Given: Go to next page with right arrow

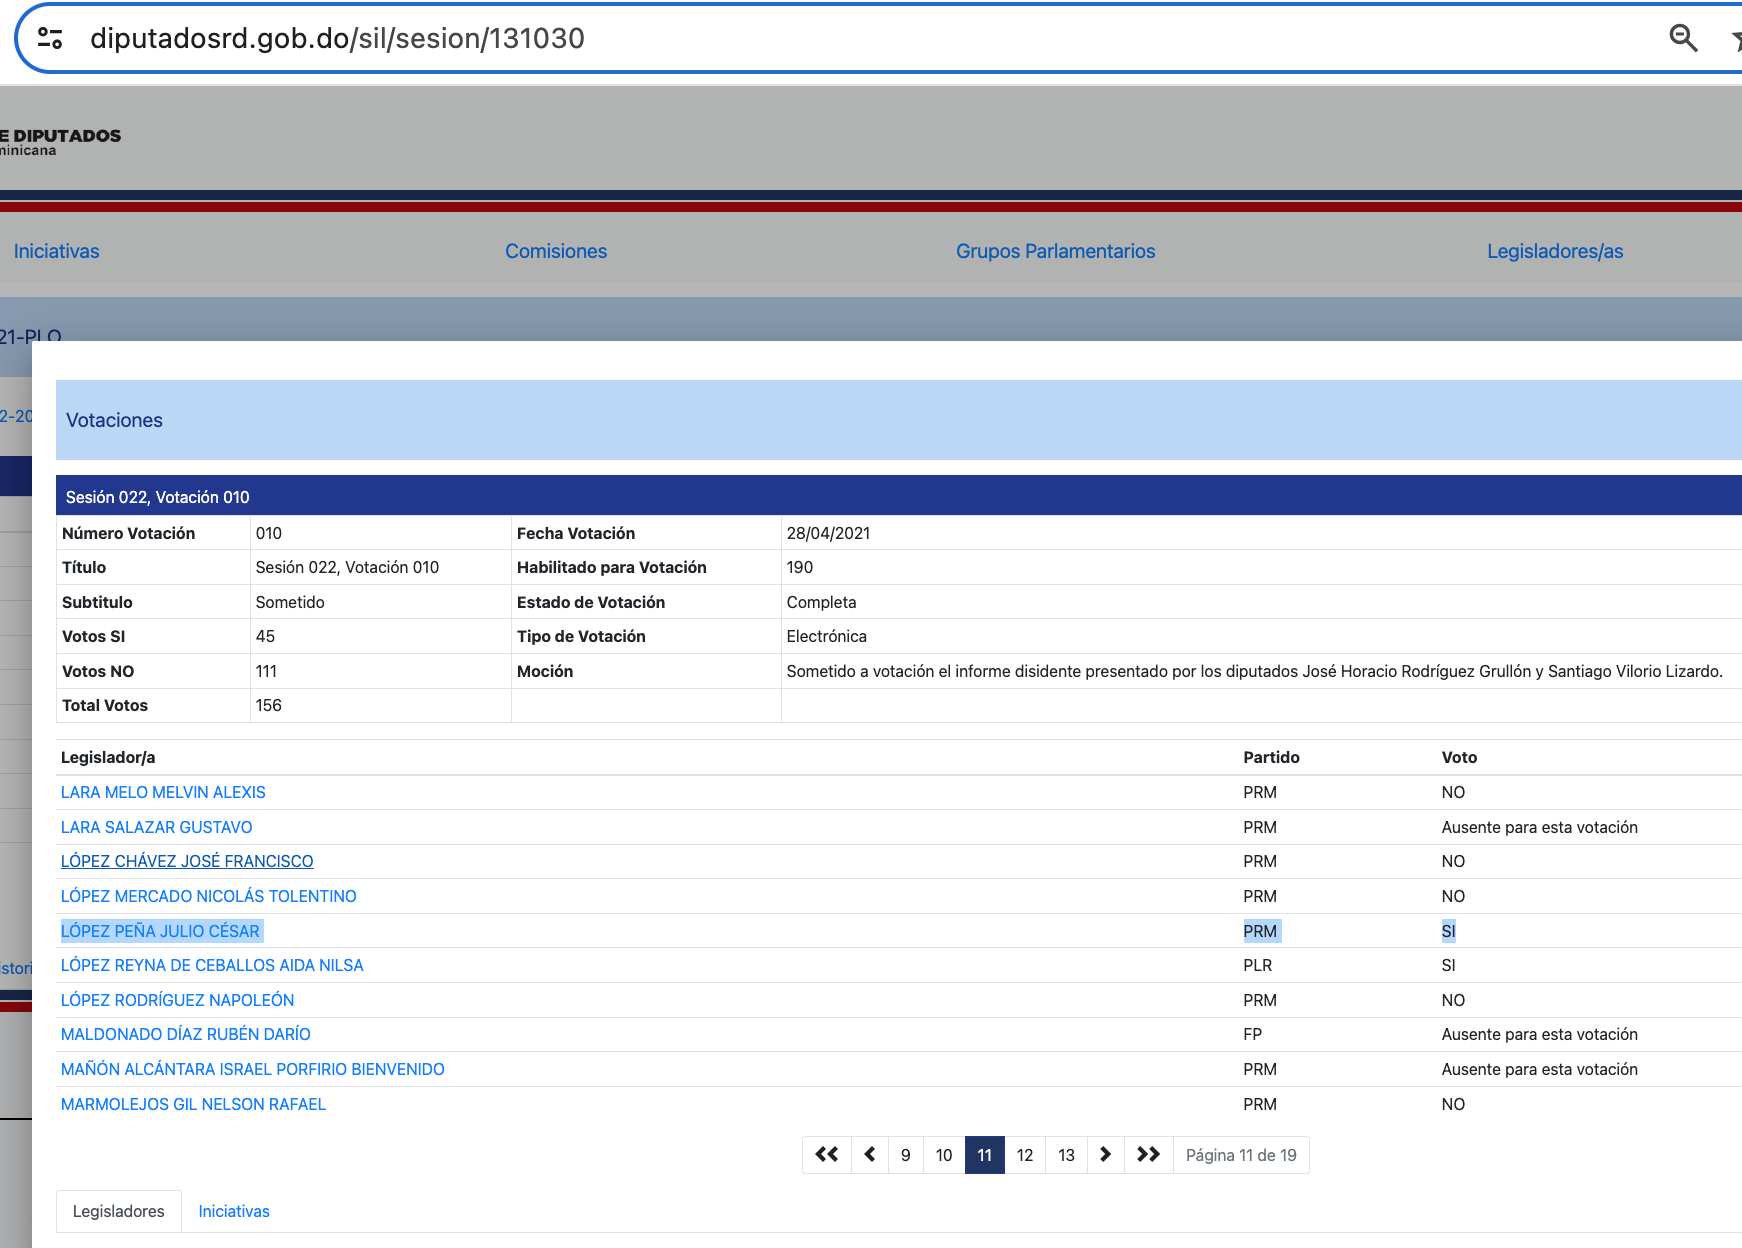Looking at the screenshot, I should tap(1105, 1155).
